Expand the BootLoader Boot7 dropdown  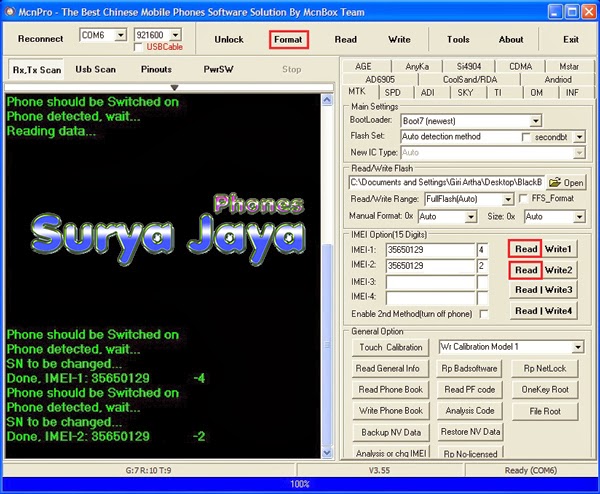pyautogui.click(x=536, y=121)
